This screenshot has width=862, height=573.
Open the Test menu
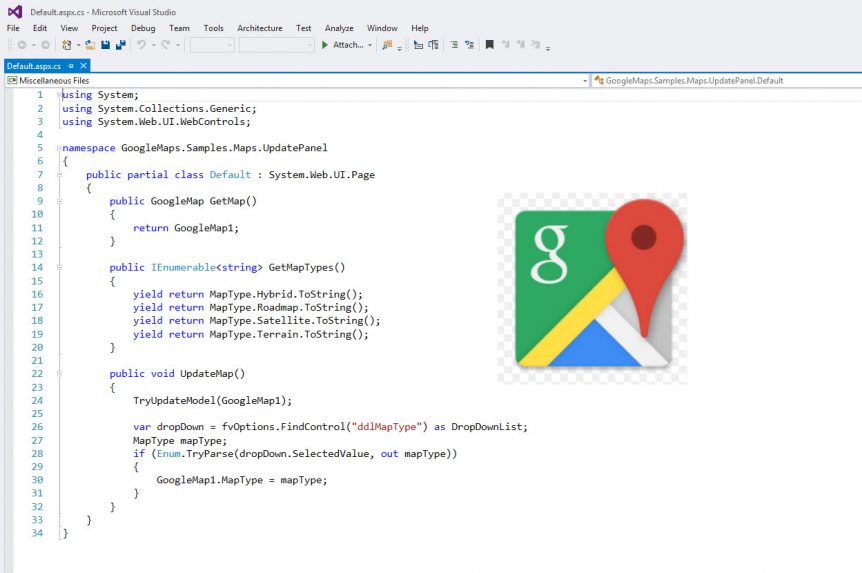(303, 28)
